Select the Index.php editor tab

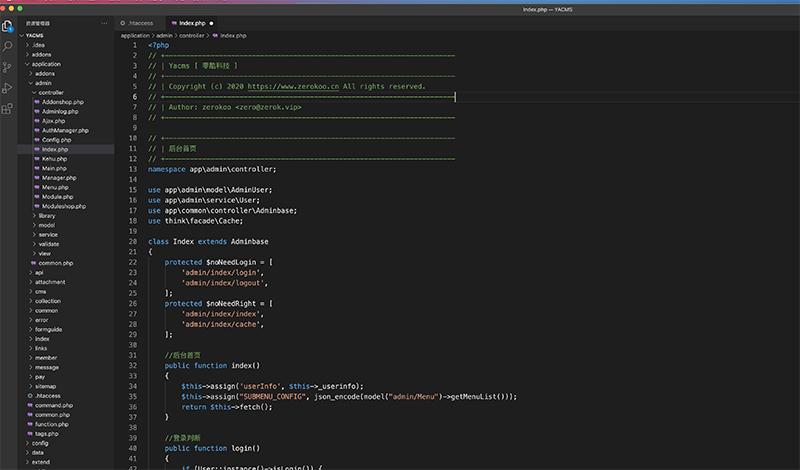(191, 22)
